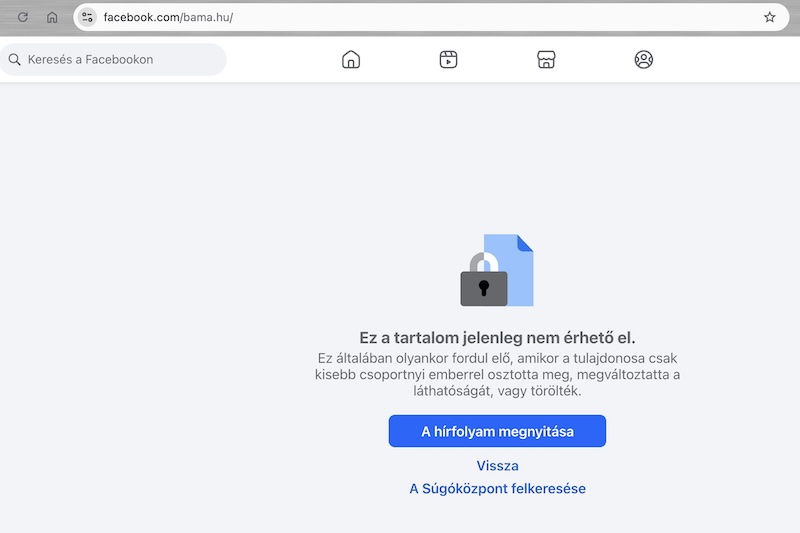Click the browser home button

(x=52, y=17)
